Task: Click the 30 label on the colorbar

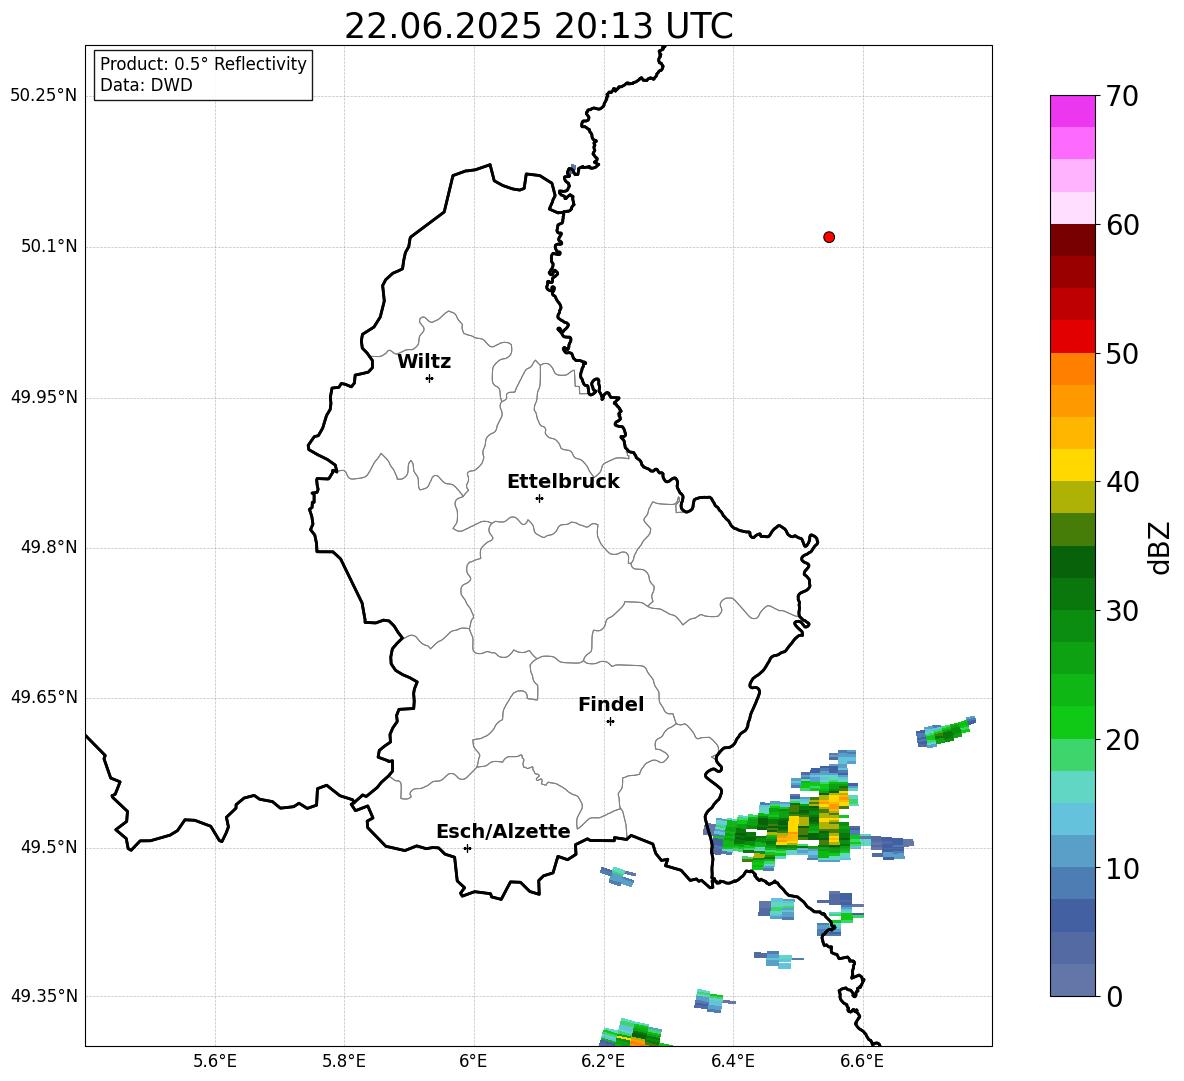Action: pyautogui.click(x=1122, y=611)
